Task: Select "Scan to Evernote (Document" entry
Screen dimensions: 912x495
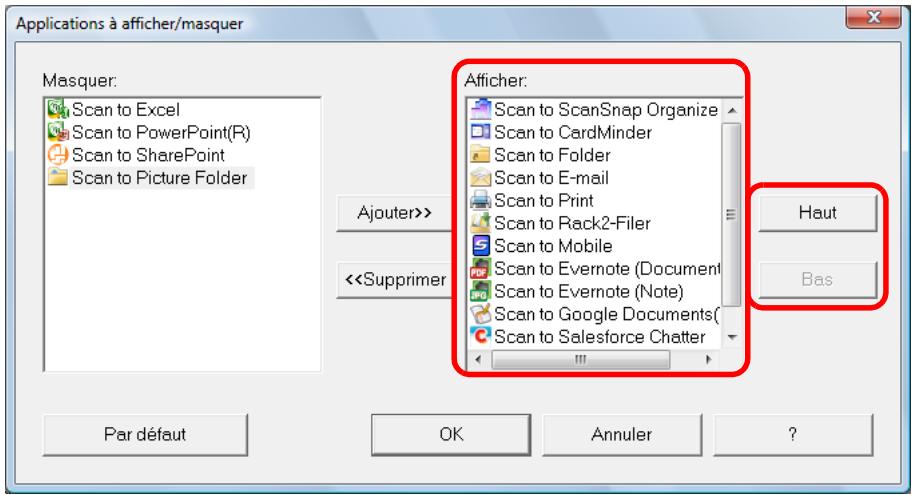Action: coord(607,268)
